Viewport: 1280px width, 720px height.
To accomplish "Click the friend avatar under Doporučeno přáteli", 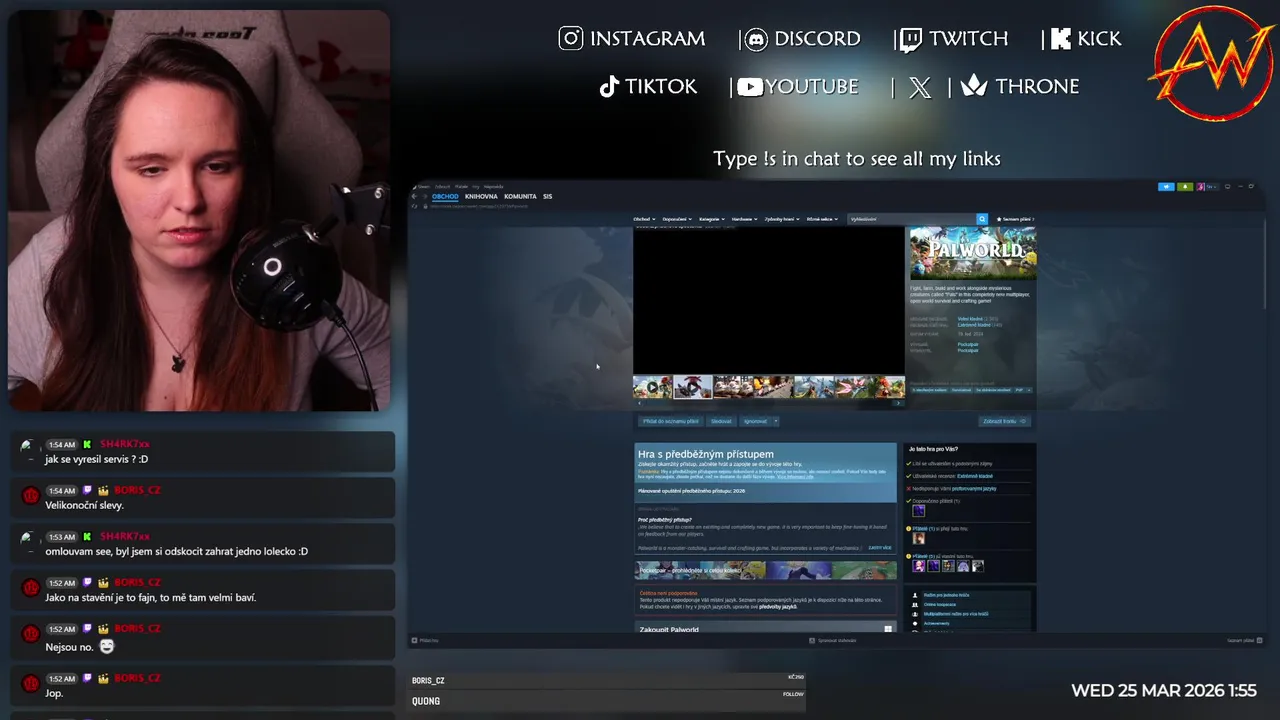I will 919,511.
